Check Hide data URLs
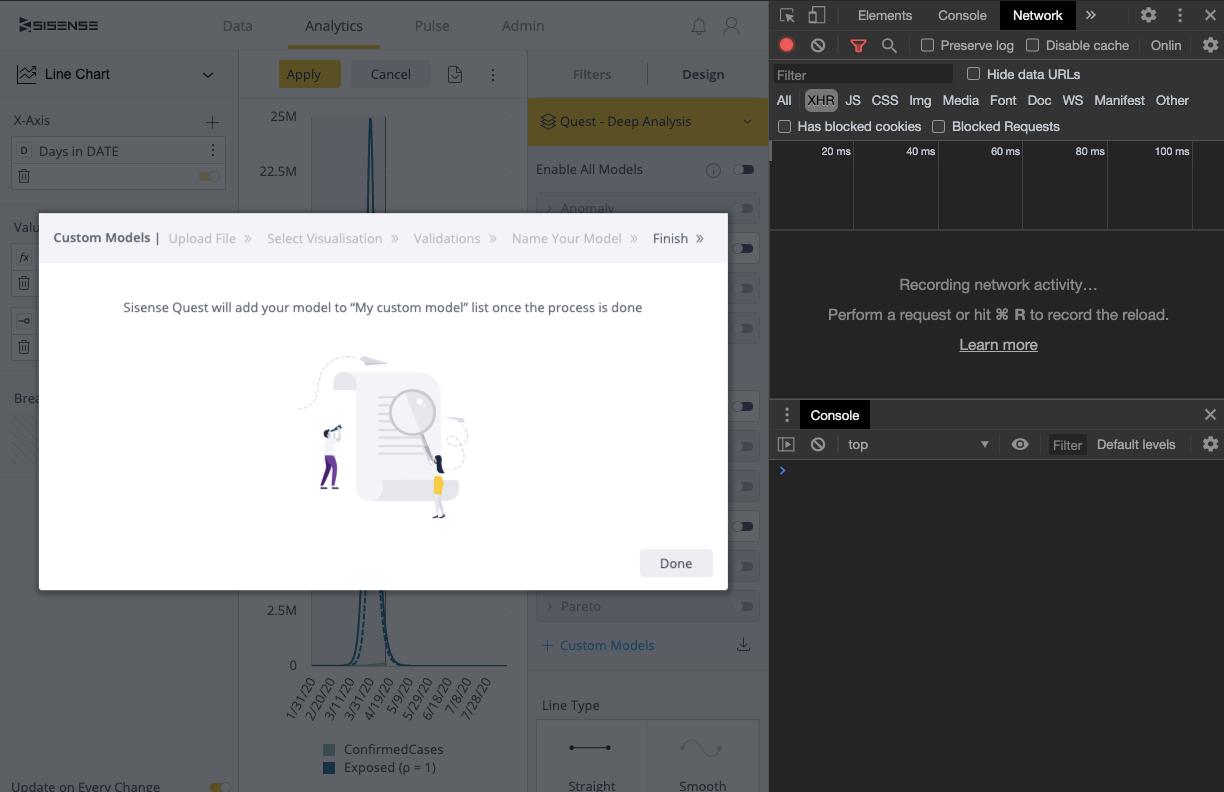1224x792 pixels. [x=974, y=74]
